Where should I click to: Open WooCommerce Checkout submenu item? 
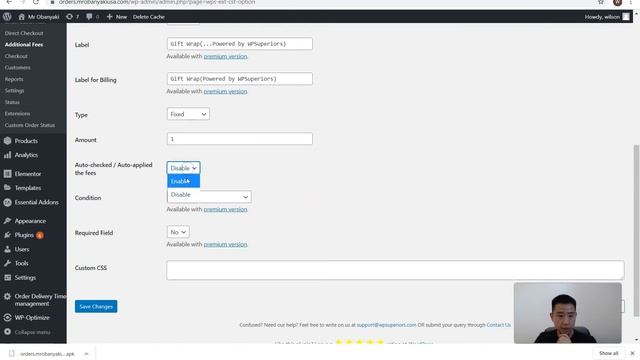(x=16, y=56)
